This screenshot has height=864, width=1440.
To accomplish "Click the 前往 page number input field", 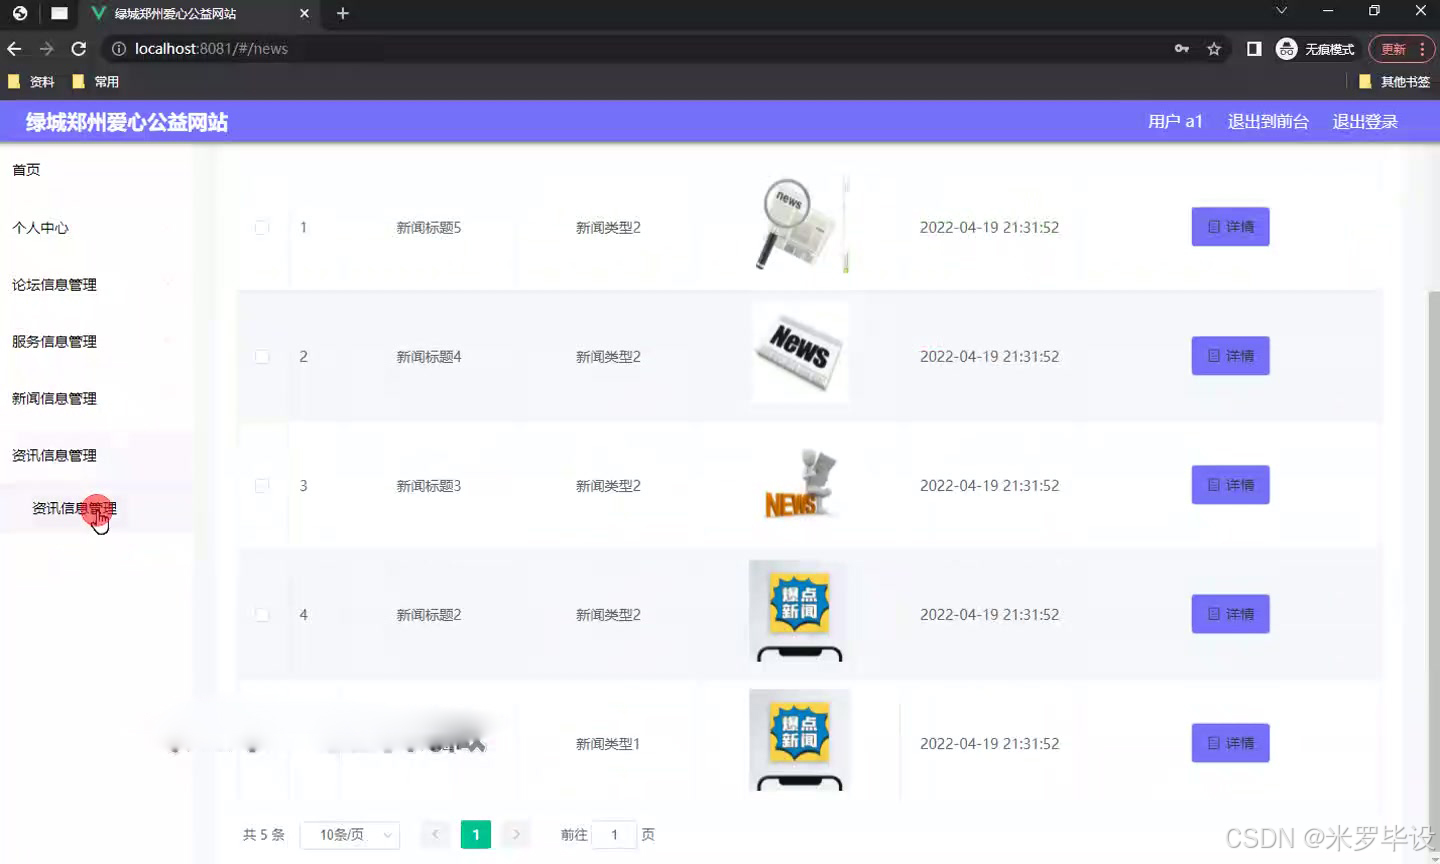I will (x=614, y=834).
